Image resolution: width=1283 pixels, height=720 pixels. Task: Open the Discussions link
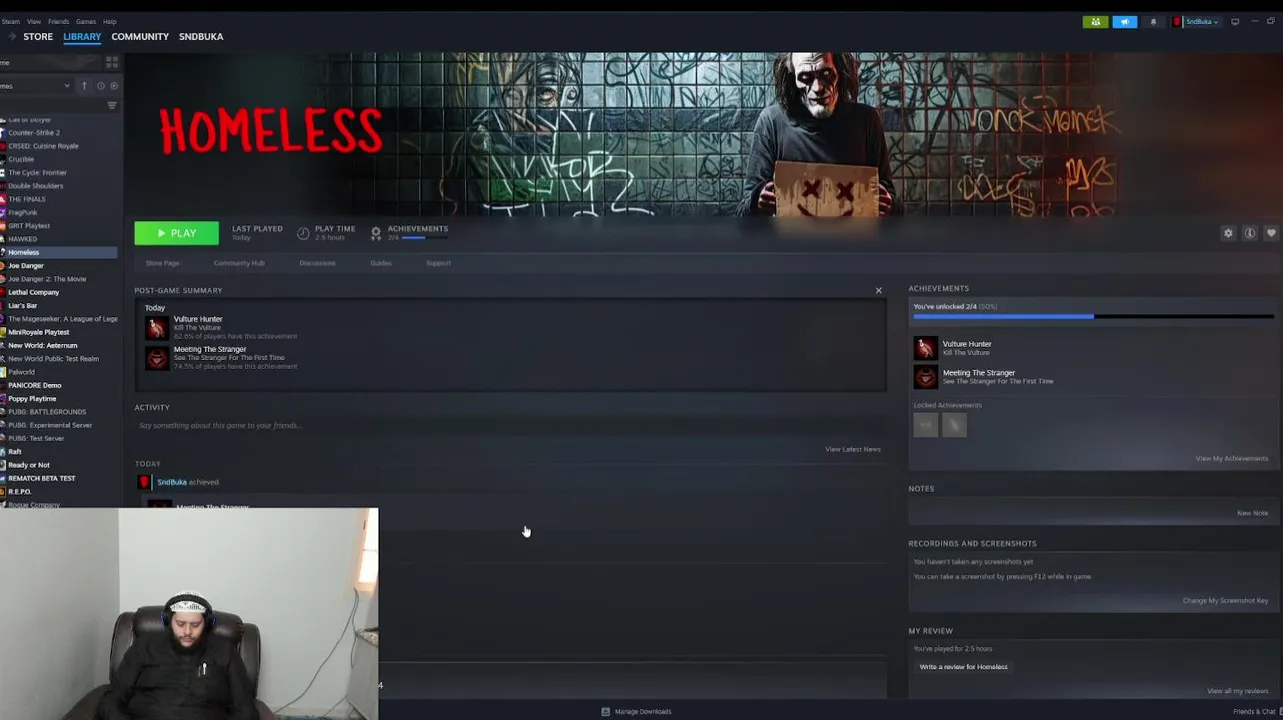coord(317,263)
